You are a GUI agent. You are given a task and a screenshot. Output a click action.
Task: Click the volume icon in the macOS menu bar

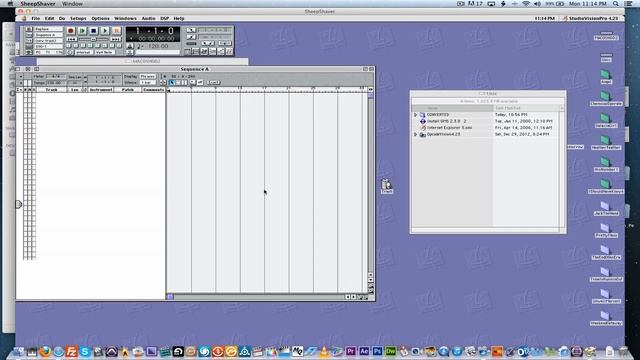[x=537, y=4]
